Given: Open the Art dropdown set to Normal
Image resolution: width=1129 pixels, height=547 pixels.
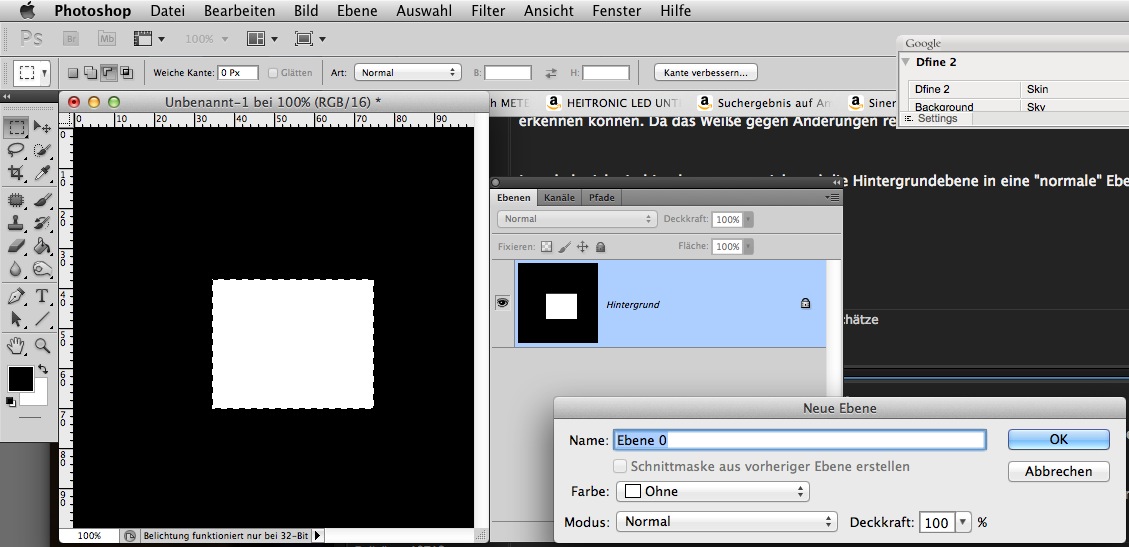Looking at the screenshot, I should (408, 72).
